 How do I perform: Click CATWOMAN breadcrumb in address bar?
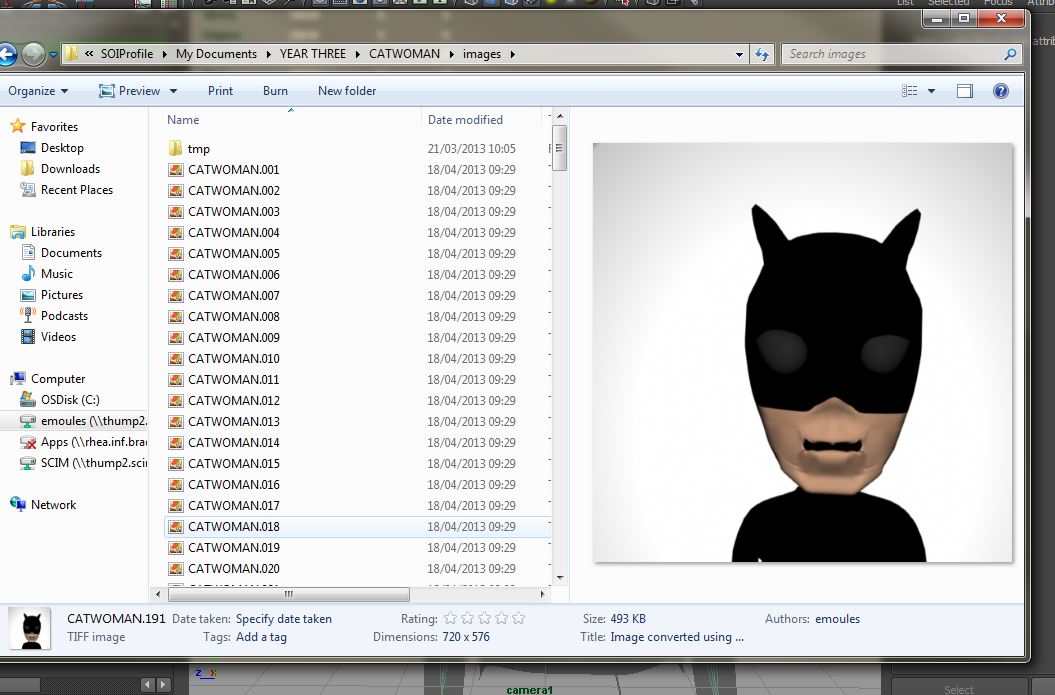pyautogui.click(x=404, y=54)
